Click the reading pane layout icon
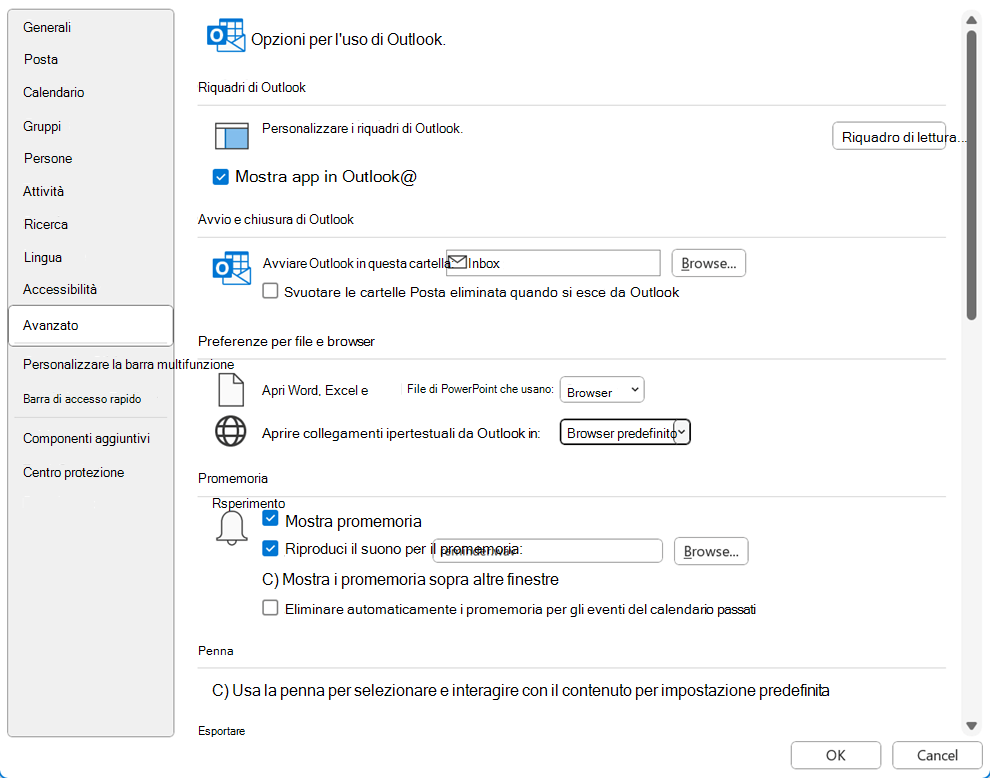Screen dimensions: 990x778 (232, 136)
